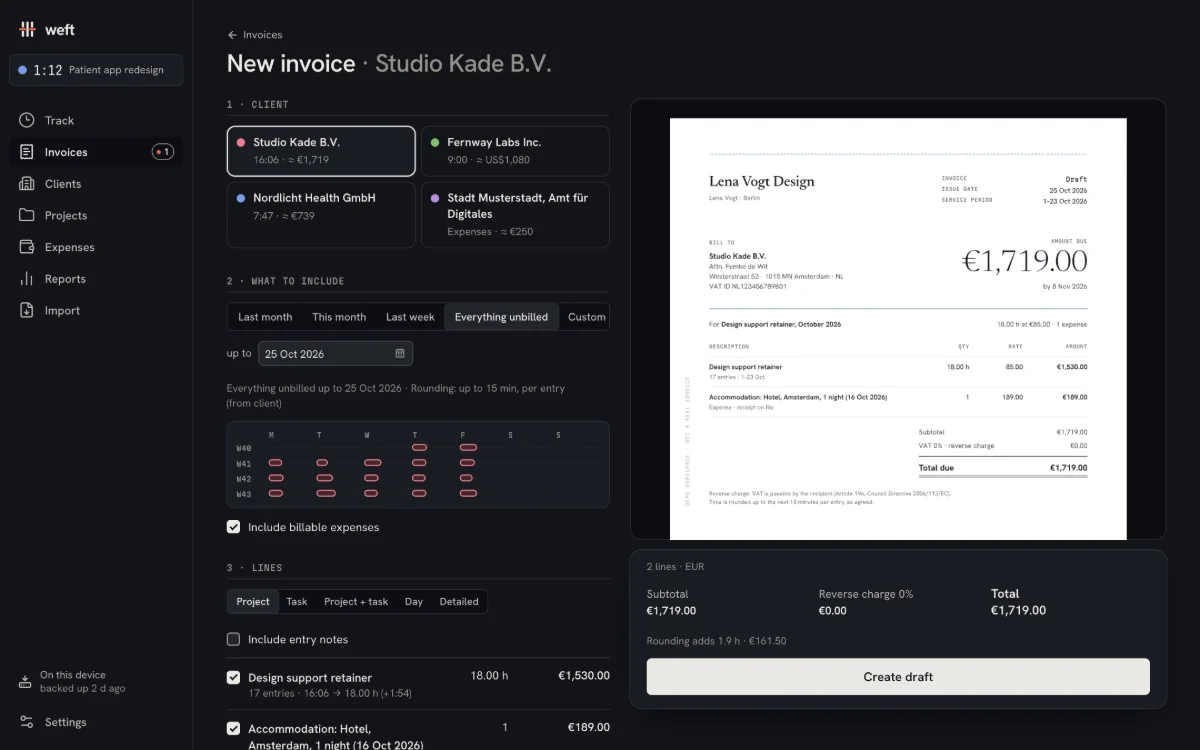The image size is (1200, 750).
Task: Click the blue dot on Nordlicht Health card
Action: tap(241, 198)
